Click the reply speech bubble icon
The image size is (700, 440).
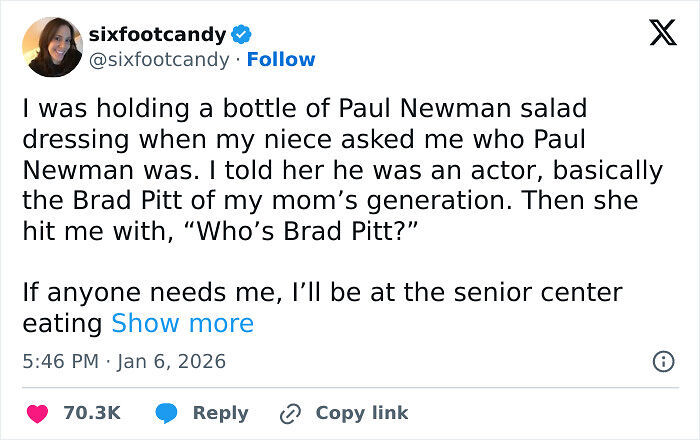point(168,412)
